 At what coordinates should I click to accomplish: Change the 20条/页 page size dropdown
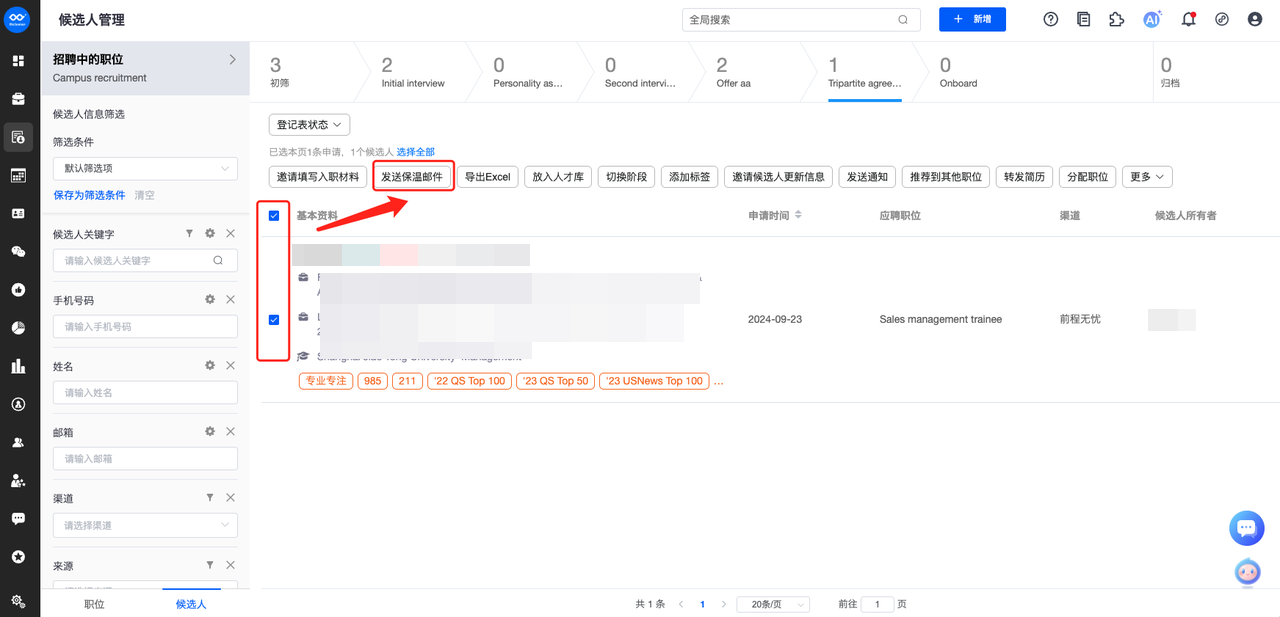(x=773, y=604)
